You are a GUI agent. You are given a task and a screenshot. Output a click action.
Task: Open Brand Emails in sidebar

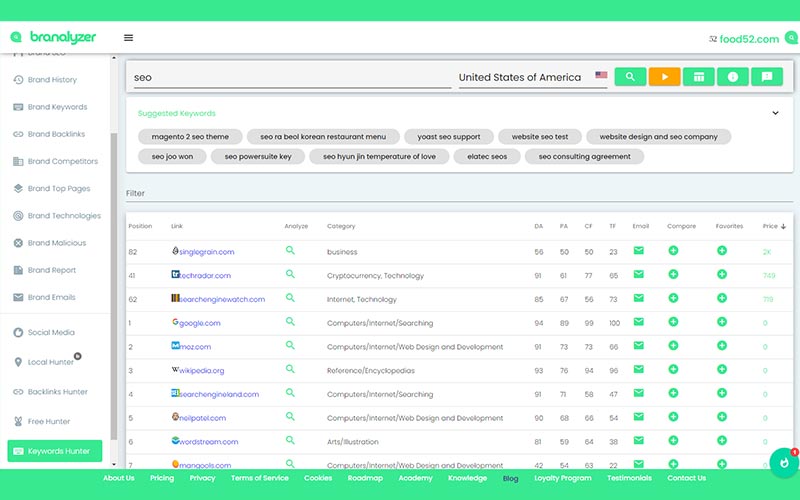coord(51,297)
